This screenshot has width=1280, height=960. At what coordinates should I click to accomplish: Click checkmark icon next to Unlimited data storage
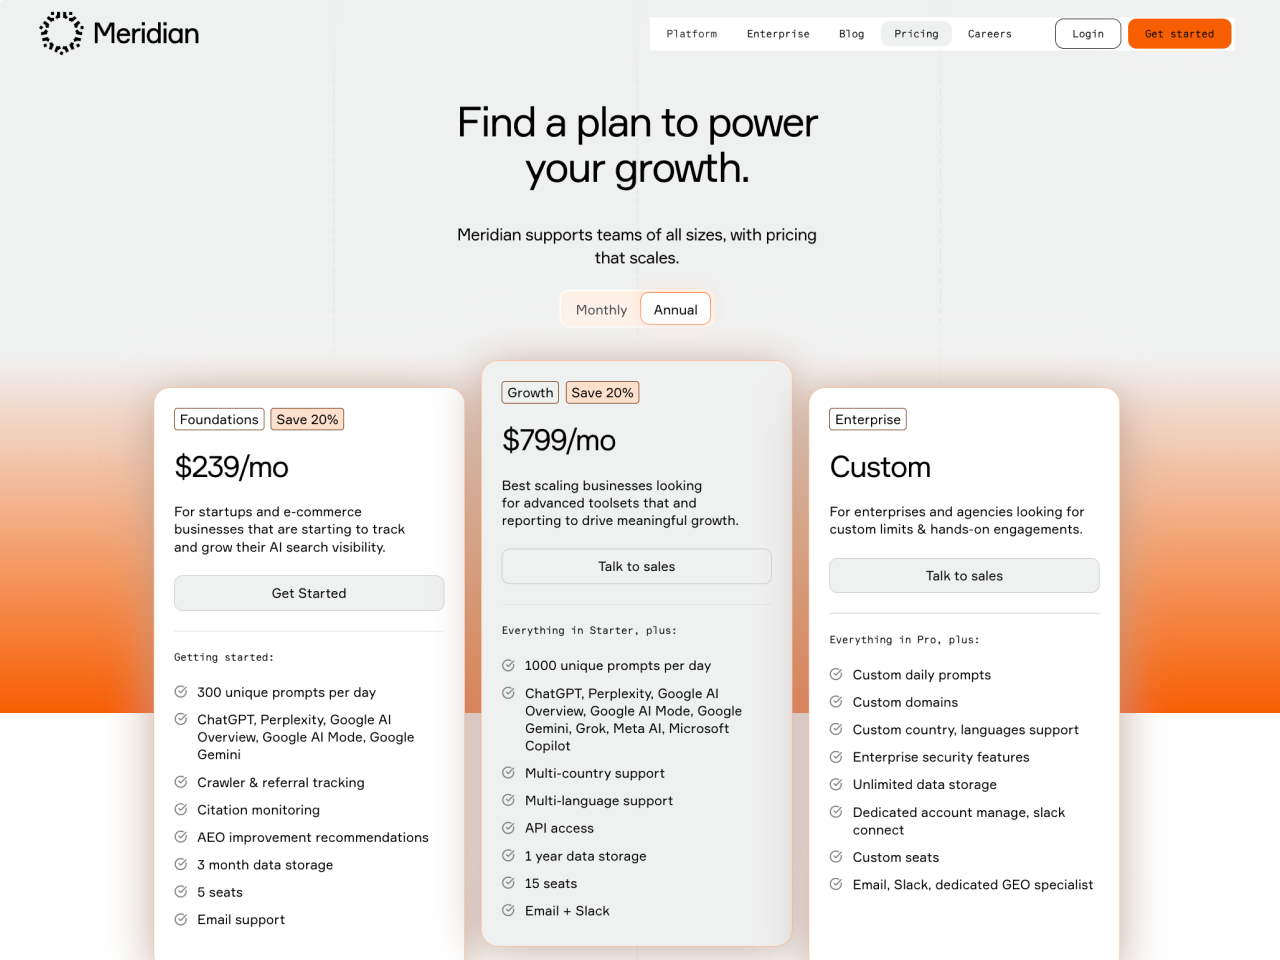pos(836,784)
